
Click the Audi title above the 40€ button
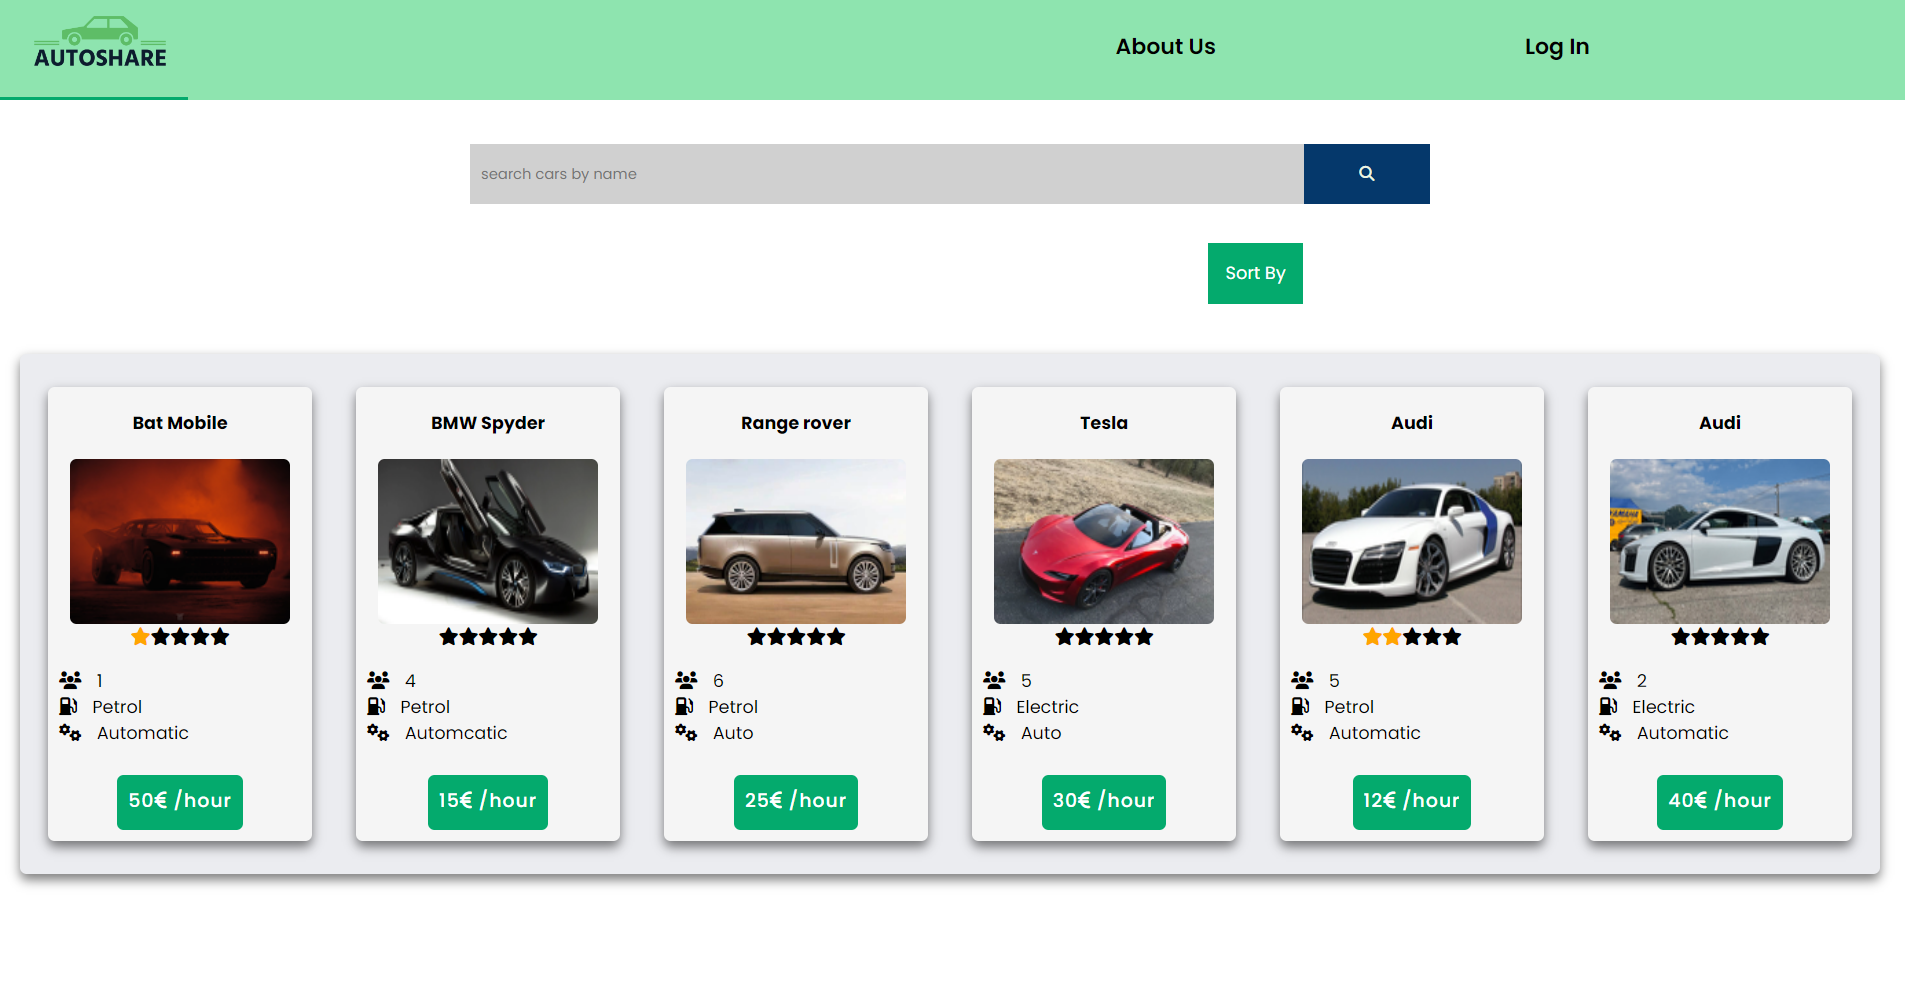[1720, 423]
